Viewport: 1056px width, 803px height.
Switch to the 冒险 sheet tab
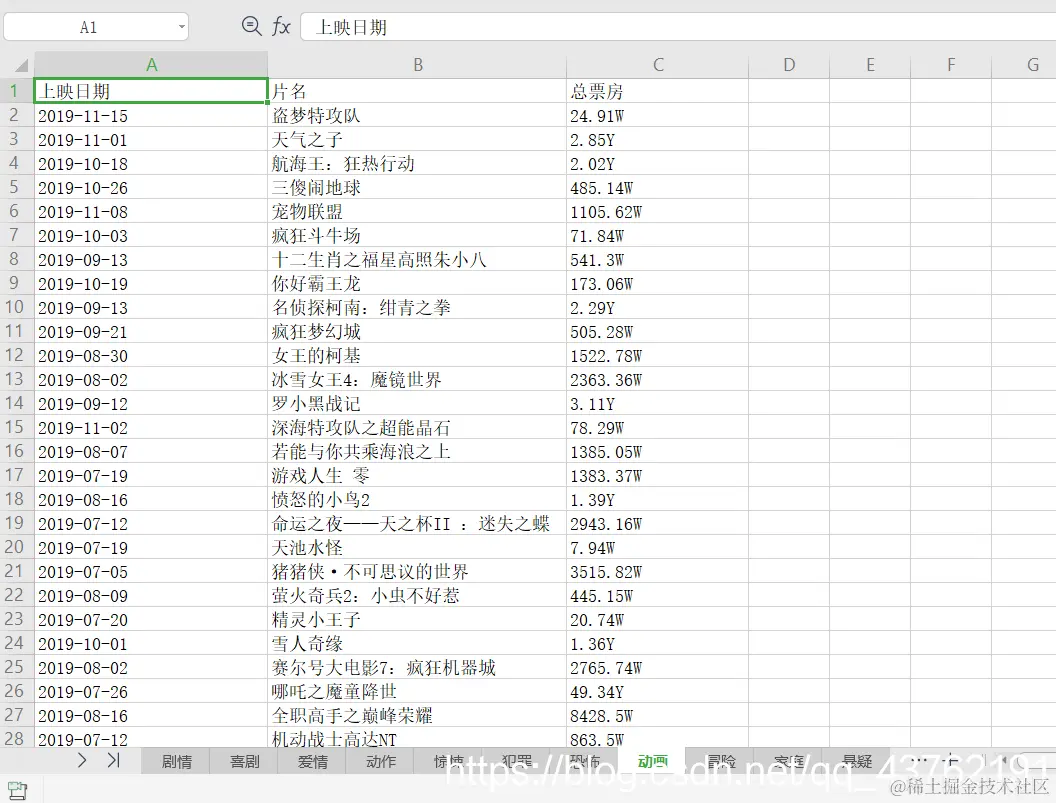click(x=721, y=761)
